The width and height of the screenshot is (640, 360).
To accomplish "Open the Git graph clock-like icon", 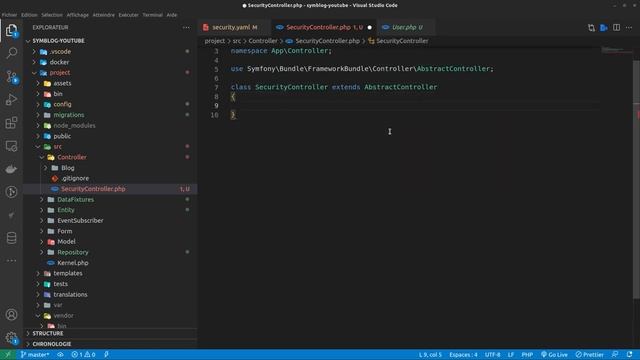I will [x=11, y=192].
